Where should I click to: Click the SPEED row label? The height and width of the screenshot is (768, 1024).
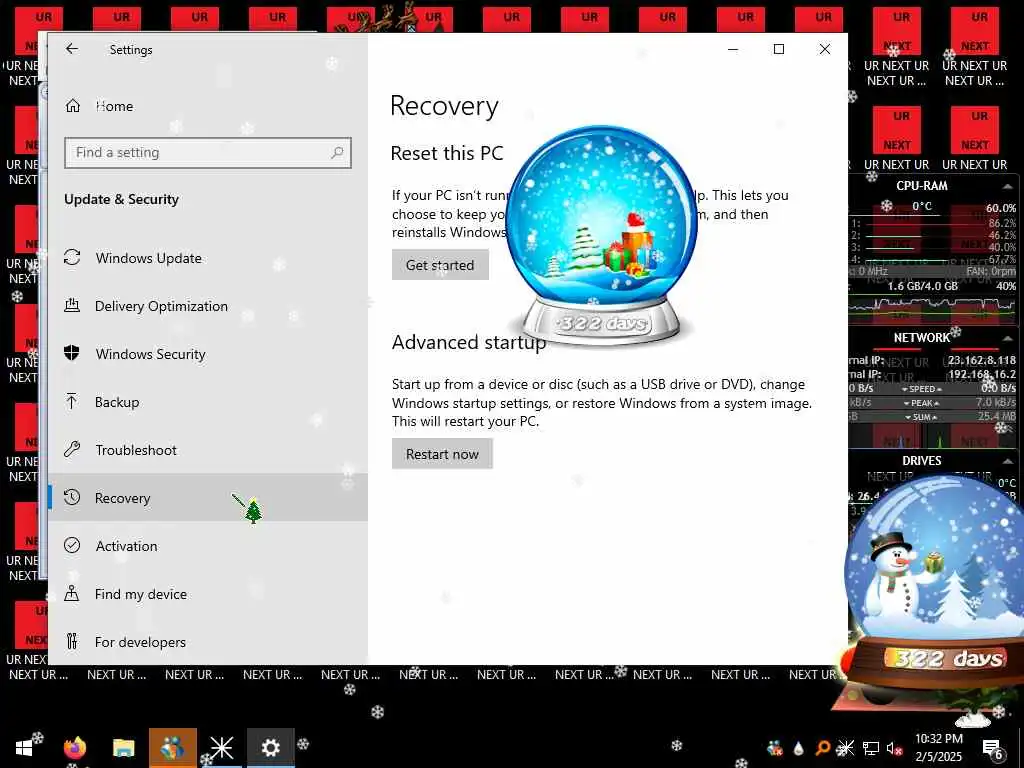coord(921,389)
